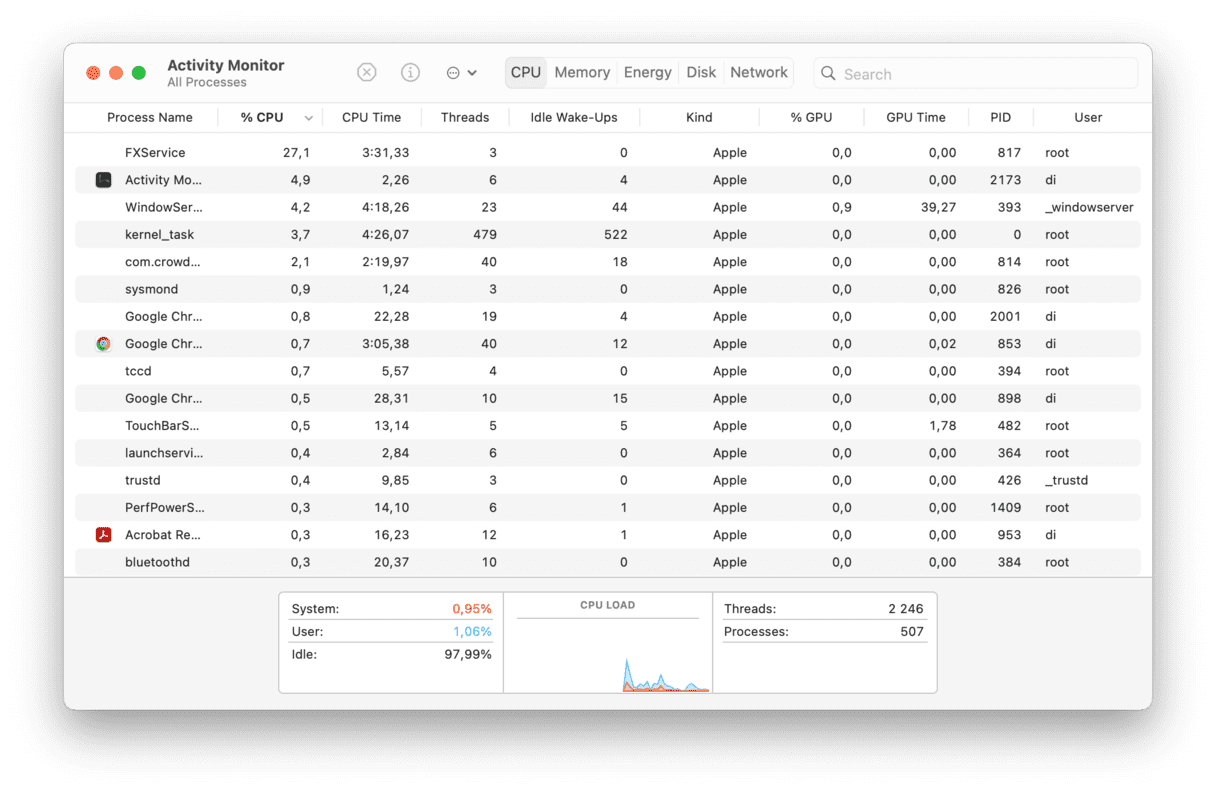Select the FXService process row
The height and width of the screenshot is (794, 1216).
click(x=608, y=153)
